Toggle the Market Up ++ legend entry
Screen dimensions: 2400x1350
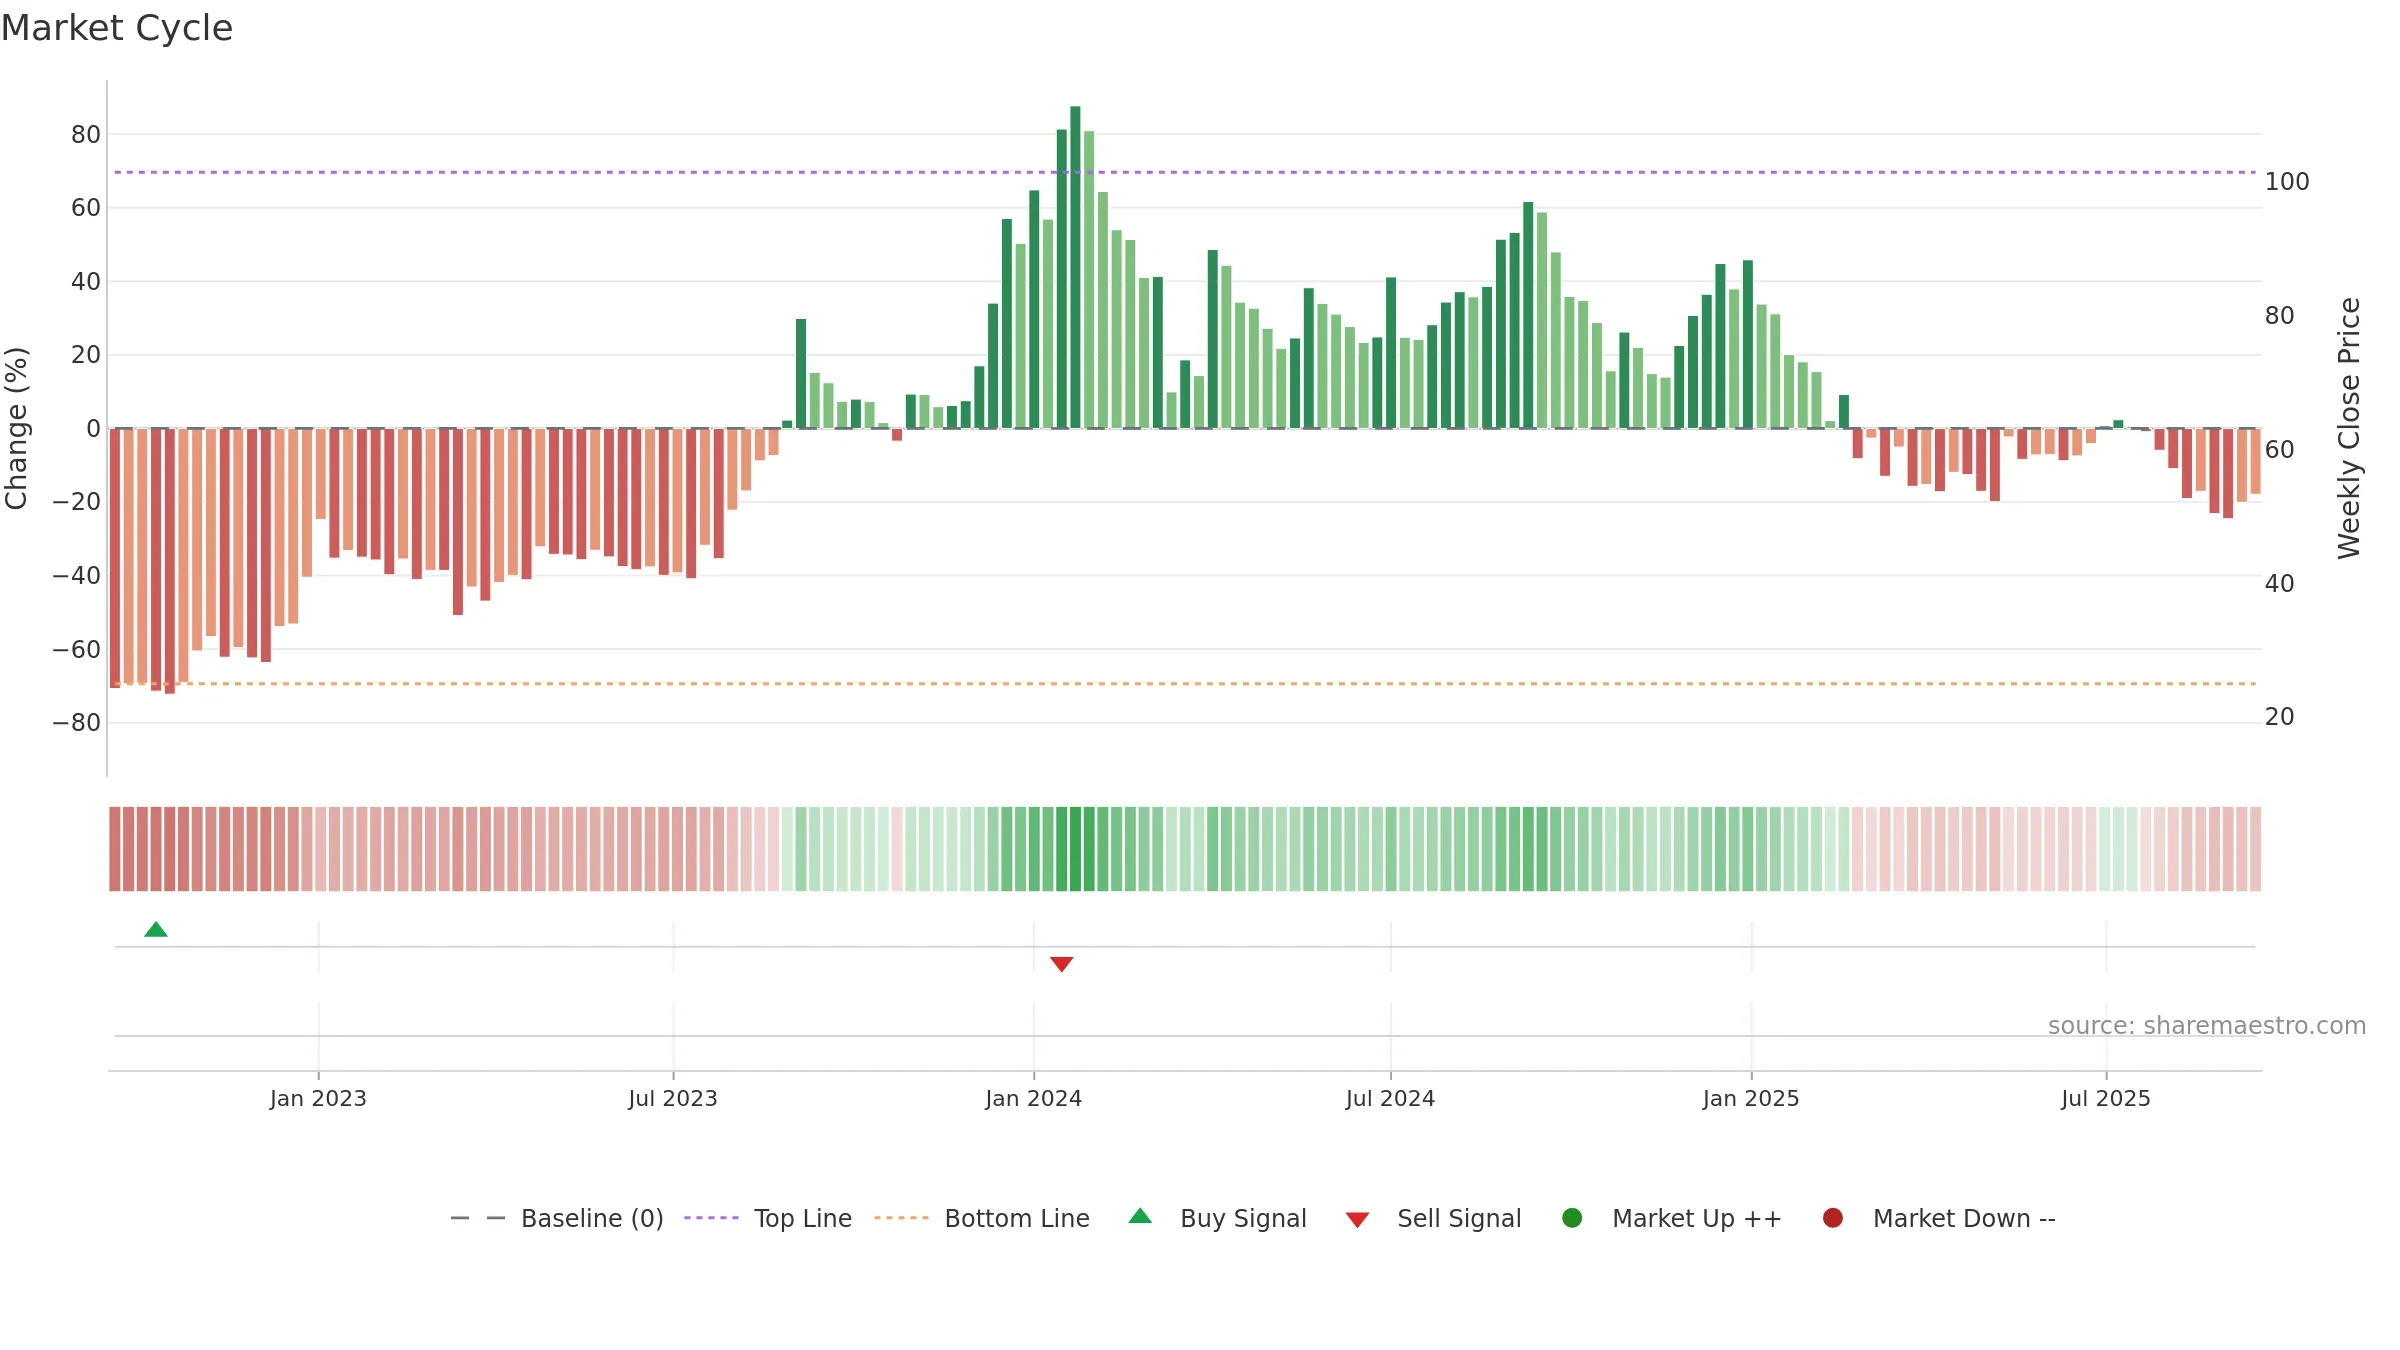(x=1672, y=1218)
